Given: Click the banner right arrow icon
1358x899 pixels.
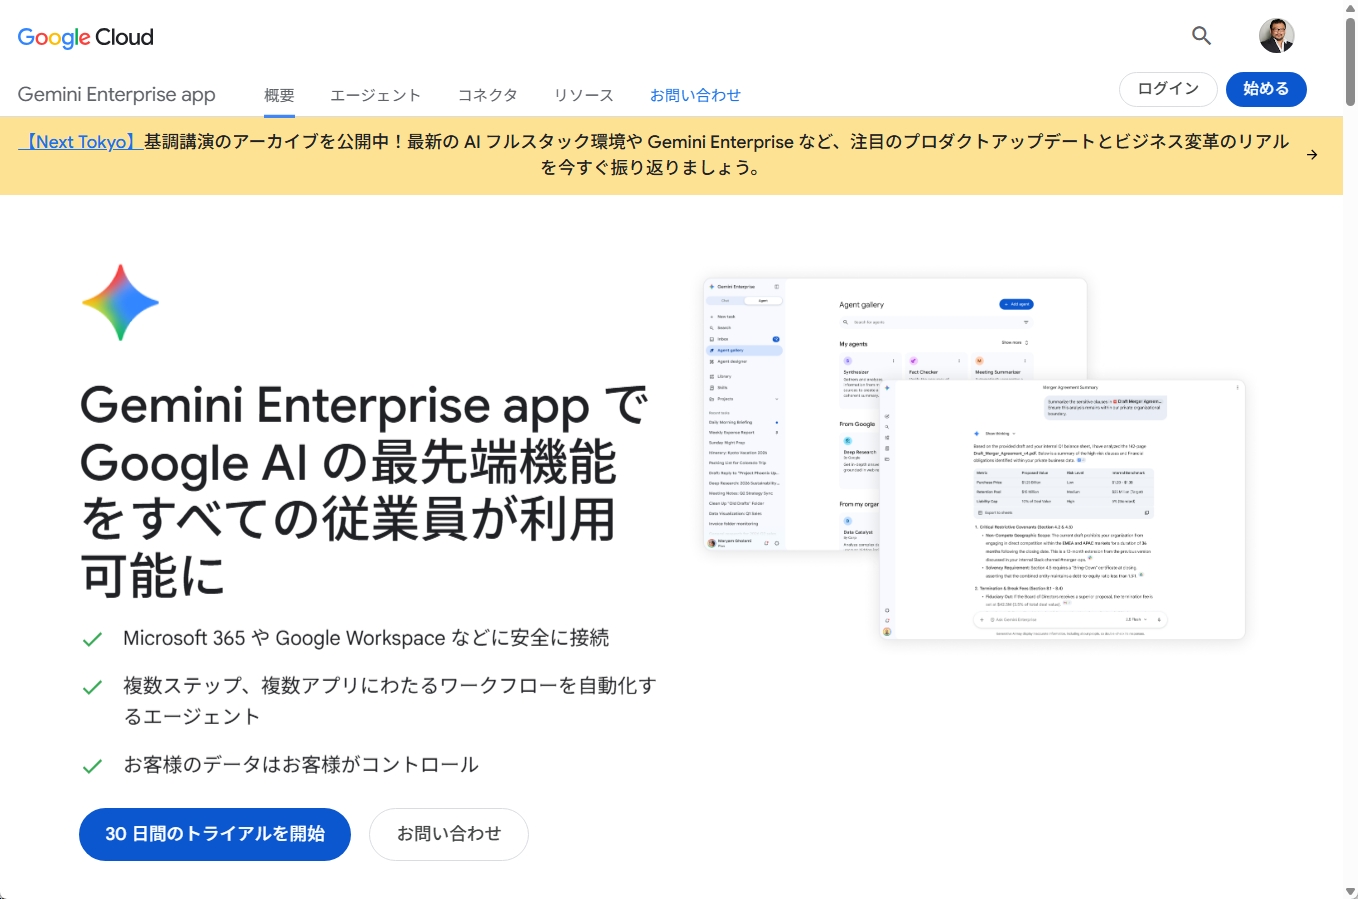Looking at the screenshot, I should pyautogui.click(x=1312, y=155).
